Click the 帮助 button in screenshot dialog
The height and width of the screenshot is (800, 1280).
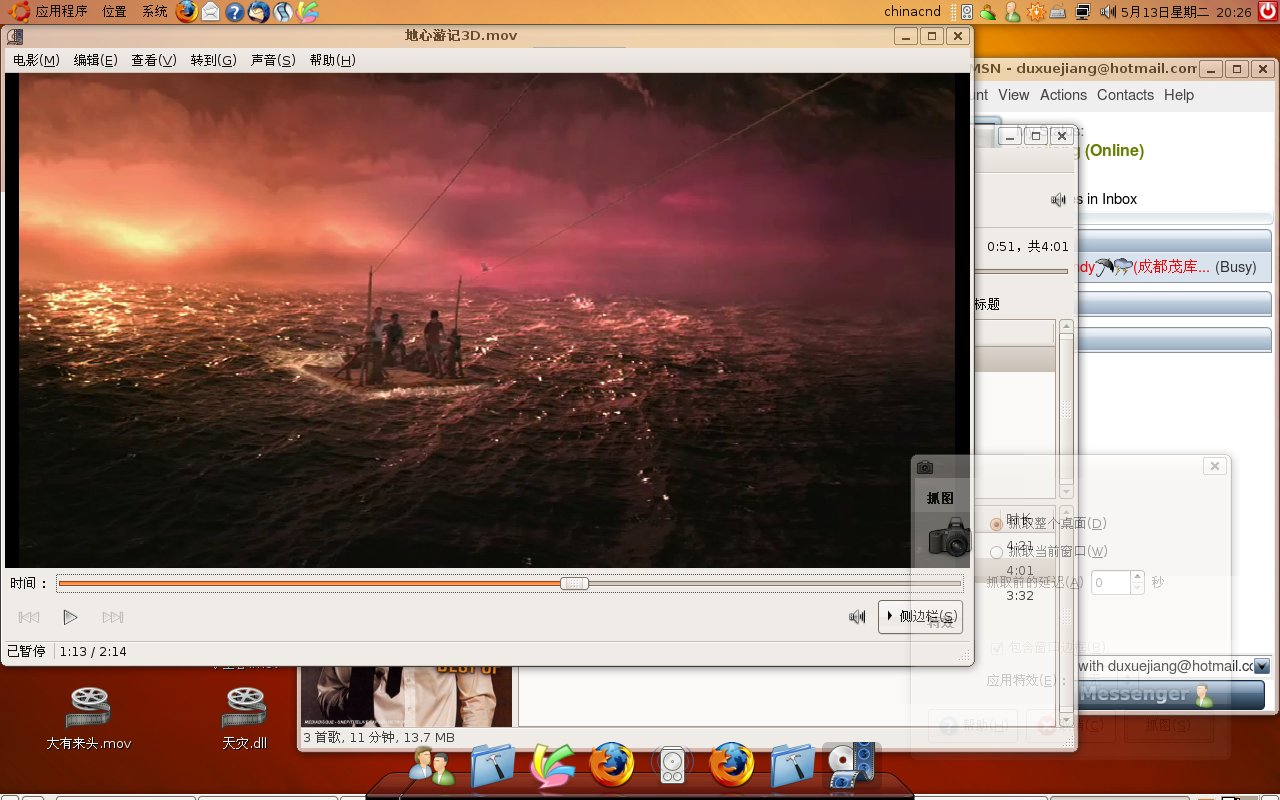pos(973,726)
